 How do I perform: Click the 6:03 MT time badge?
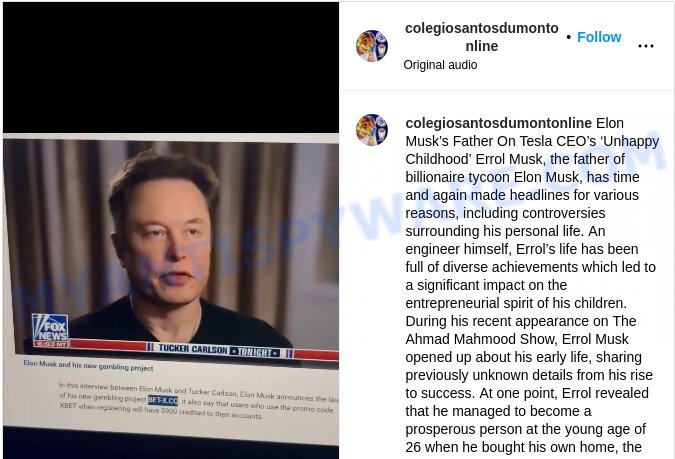point(51,344)
